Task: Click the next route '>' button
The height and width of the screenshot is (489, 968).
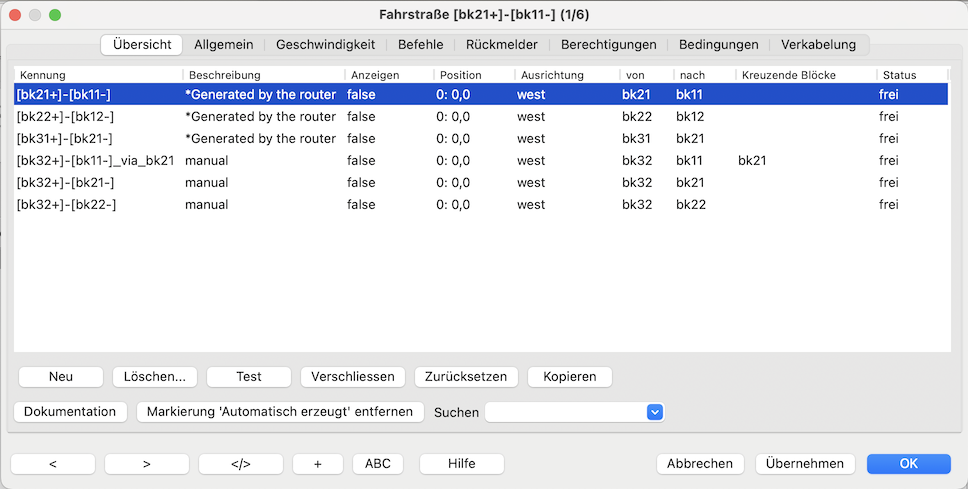Action: pos(146,464)
